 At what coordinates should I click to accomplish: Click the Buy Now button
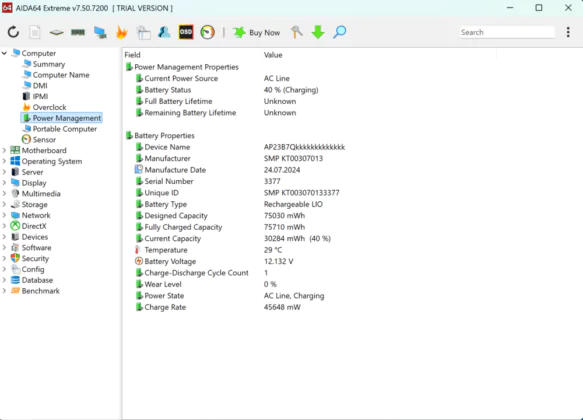click(x=257, y=33)
